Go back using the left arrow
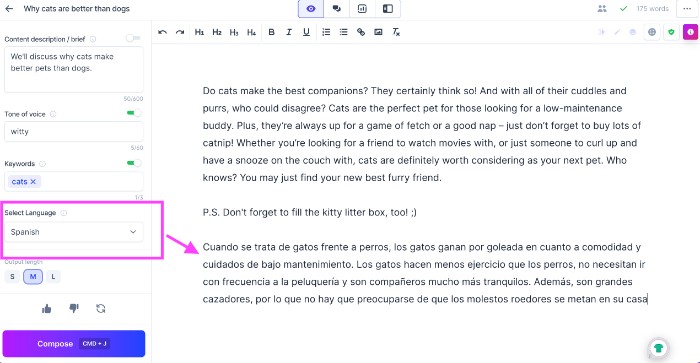Viewport: 700px width, 363px height. (x=9, y=8)
